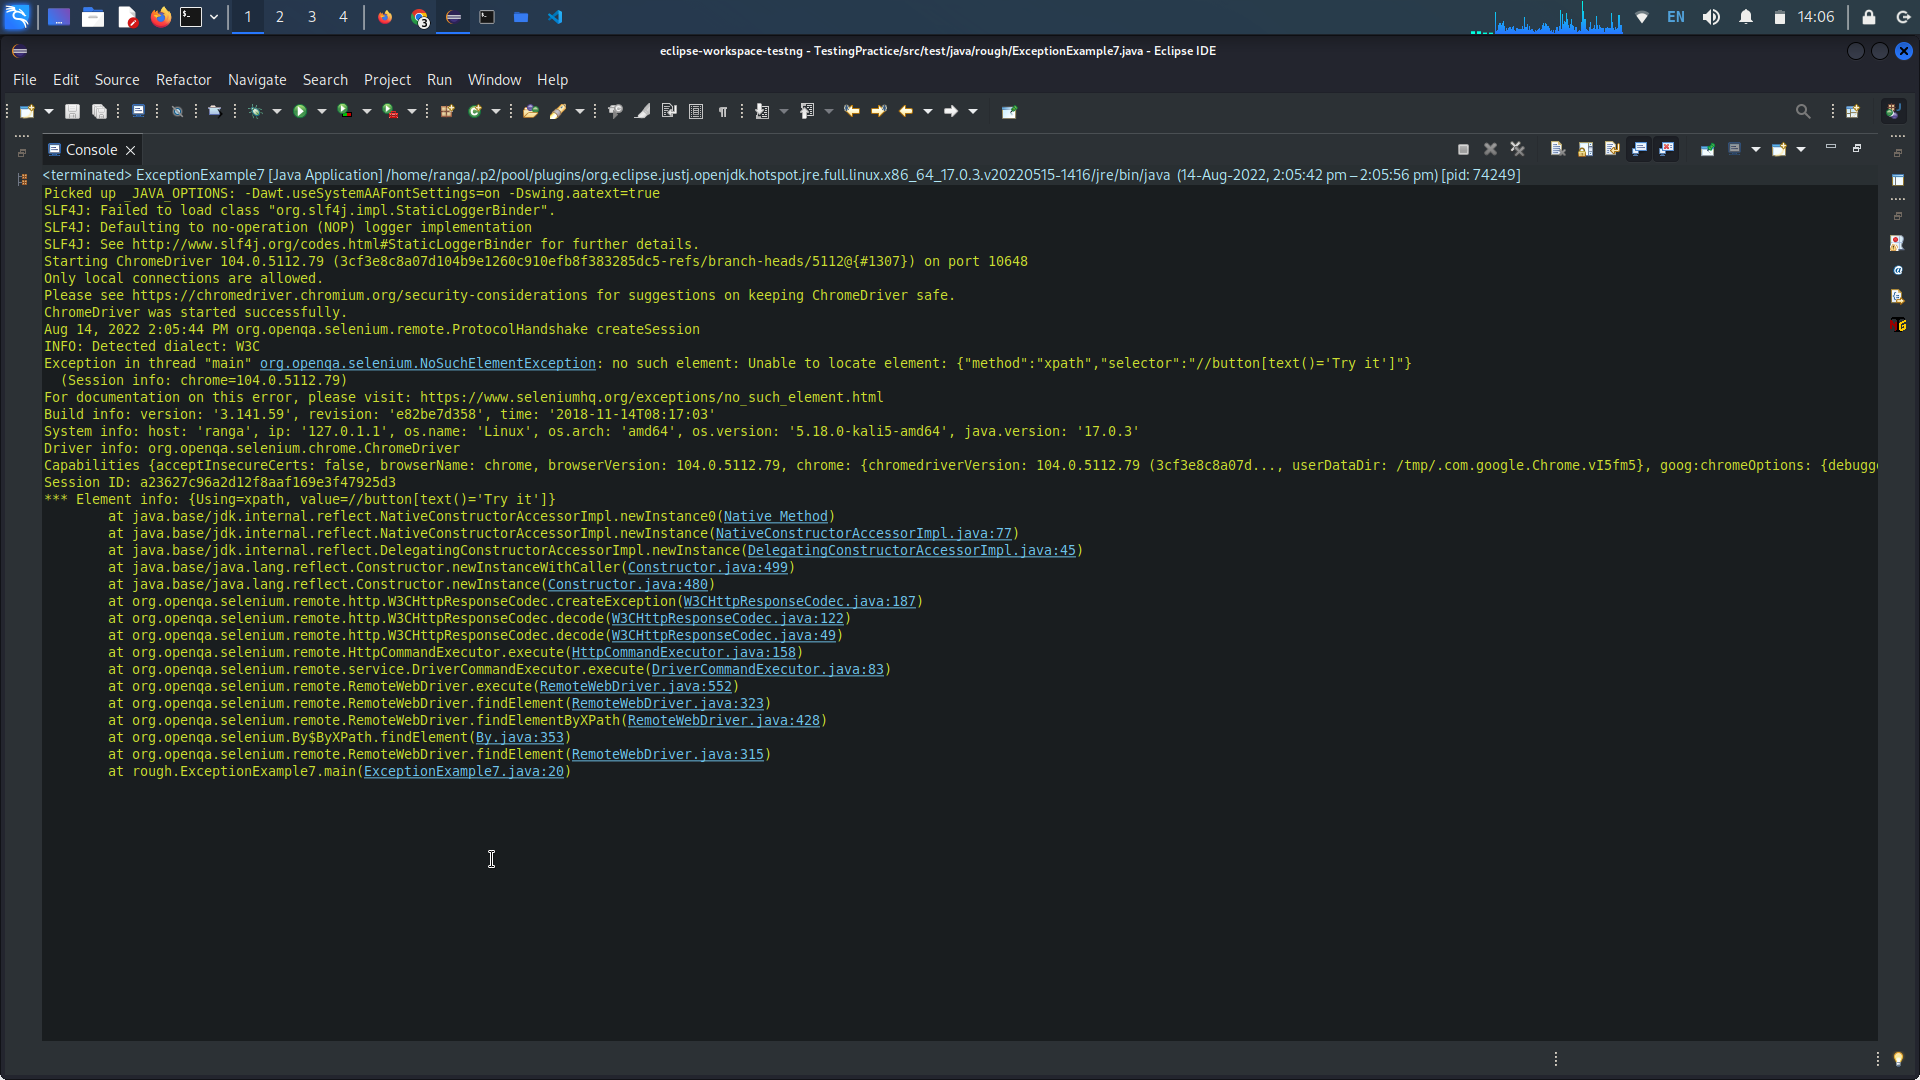This screenshot has width=1920, height=1080.
Task: Click the green Run button in toolbar
Action: click(x=299, y=111)
